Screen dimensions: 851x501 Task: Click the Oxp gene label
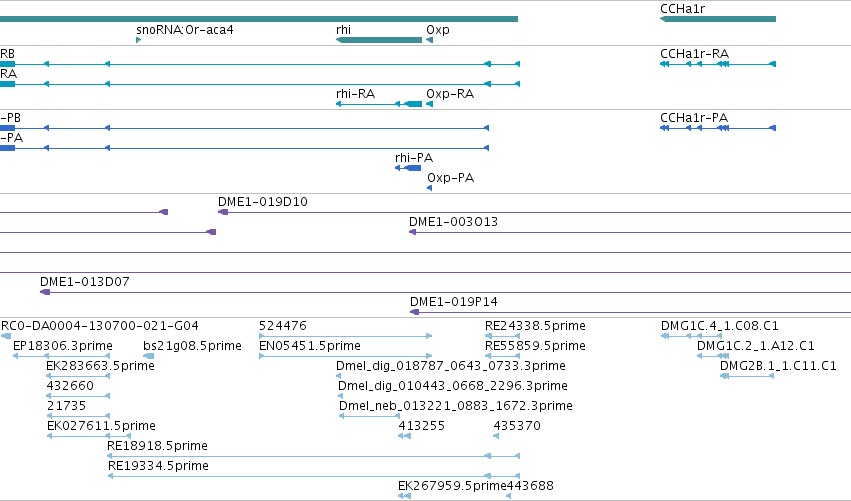click(x=438, y=30)
